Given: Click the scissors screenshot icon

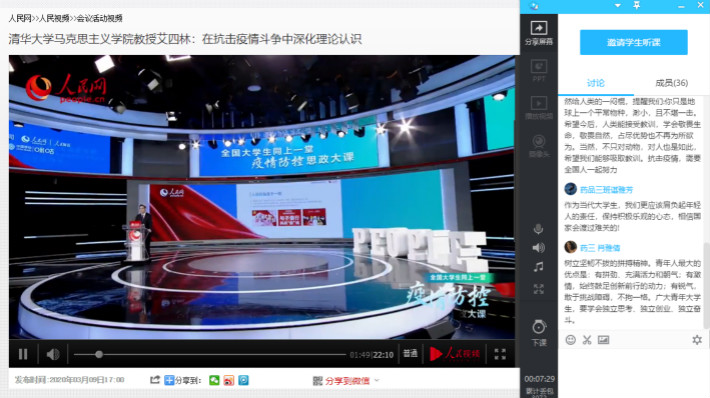Looking at the screenshot, I should click(x=587, y=340).
